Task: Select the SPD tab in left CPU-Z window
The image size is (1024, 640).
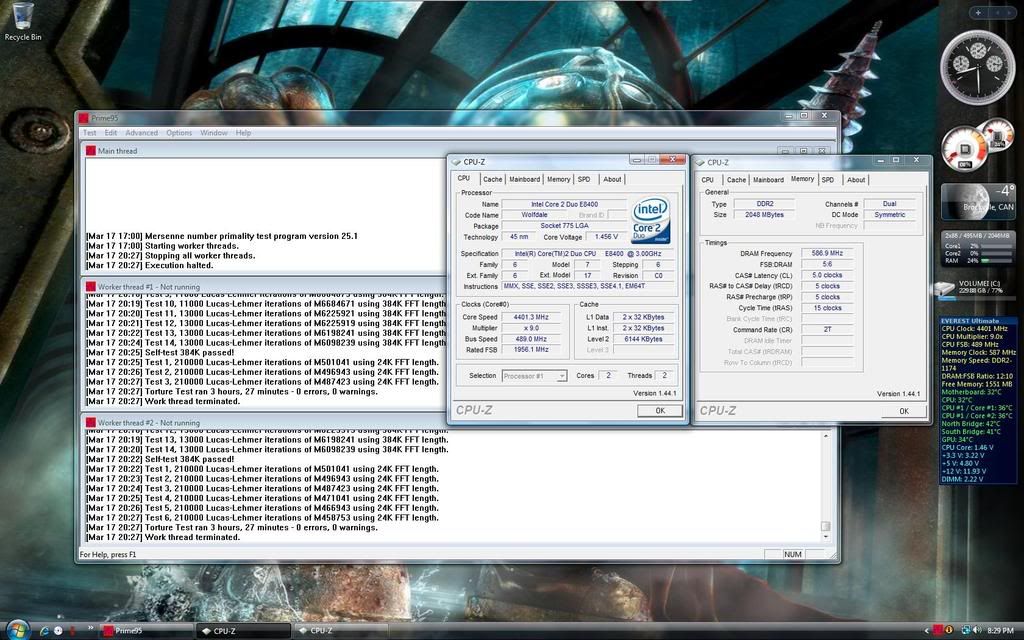Action: (x=584, y=179)
